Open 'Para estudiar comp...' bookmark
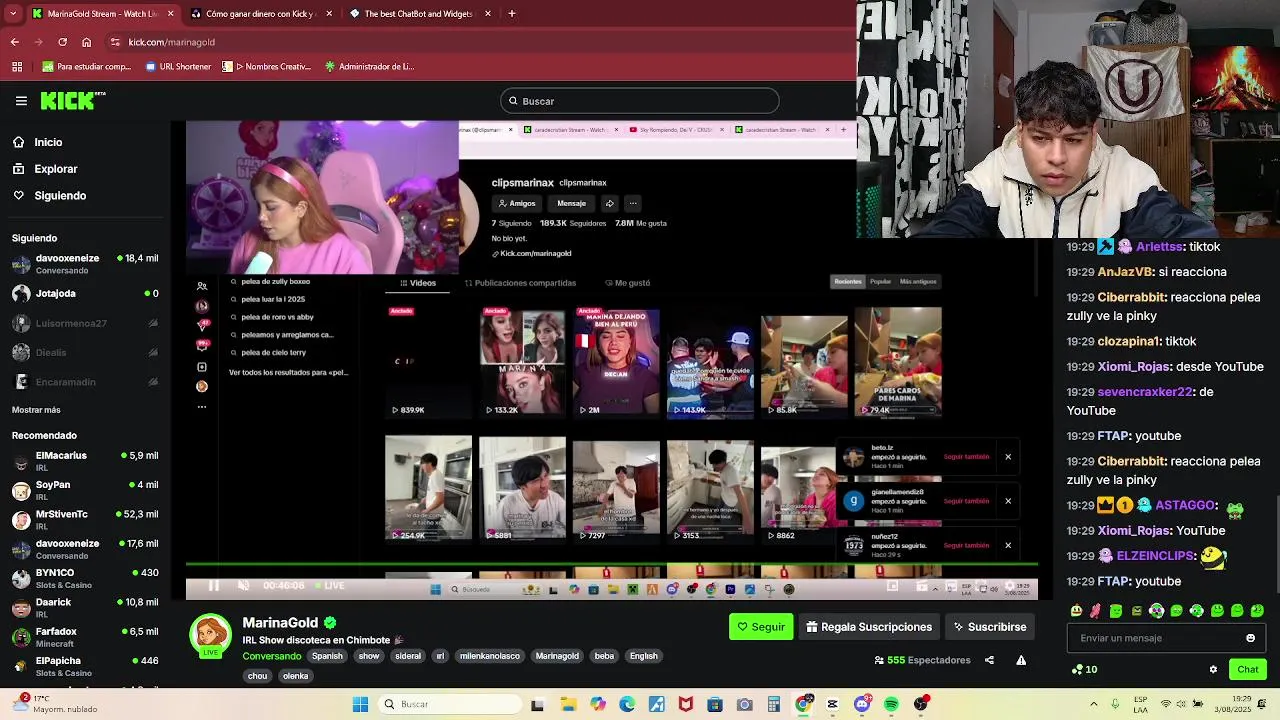The image size is (1280, 720). tap(87, 67)
